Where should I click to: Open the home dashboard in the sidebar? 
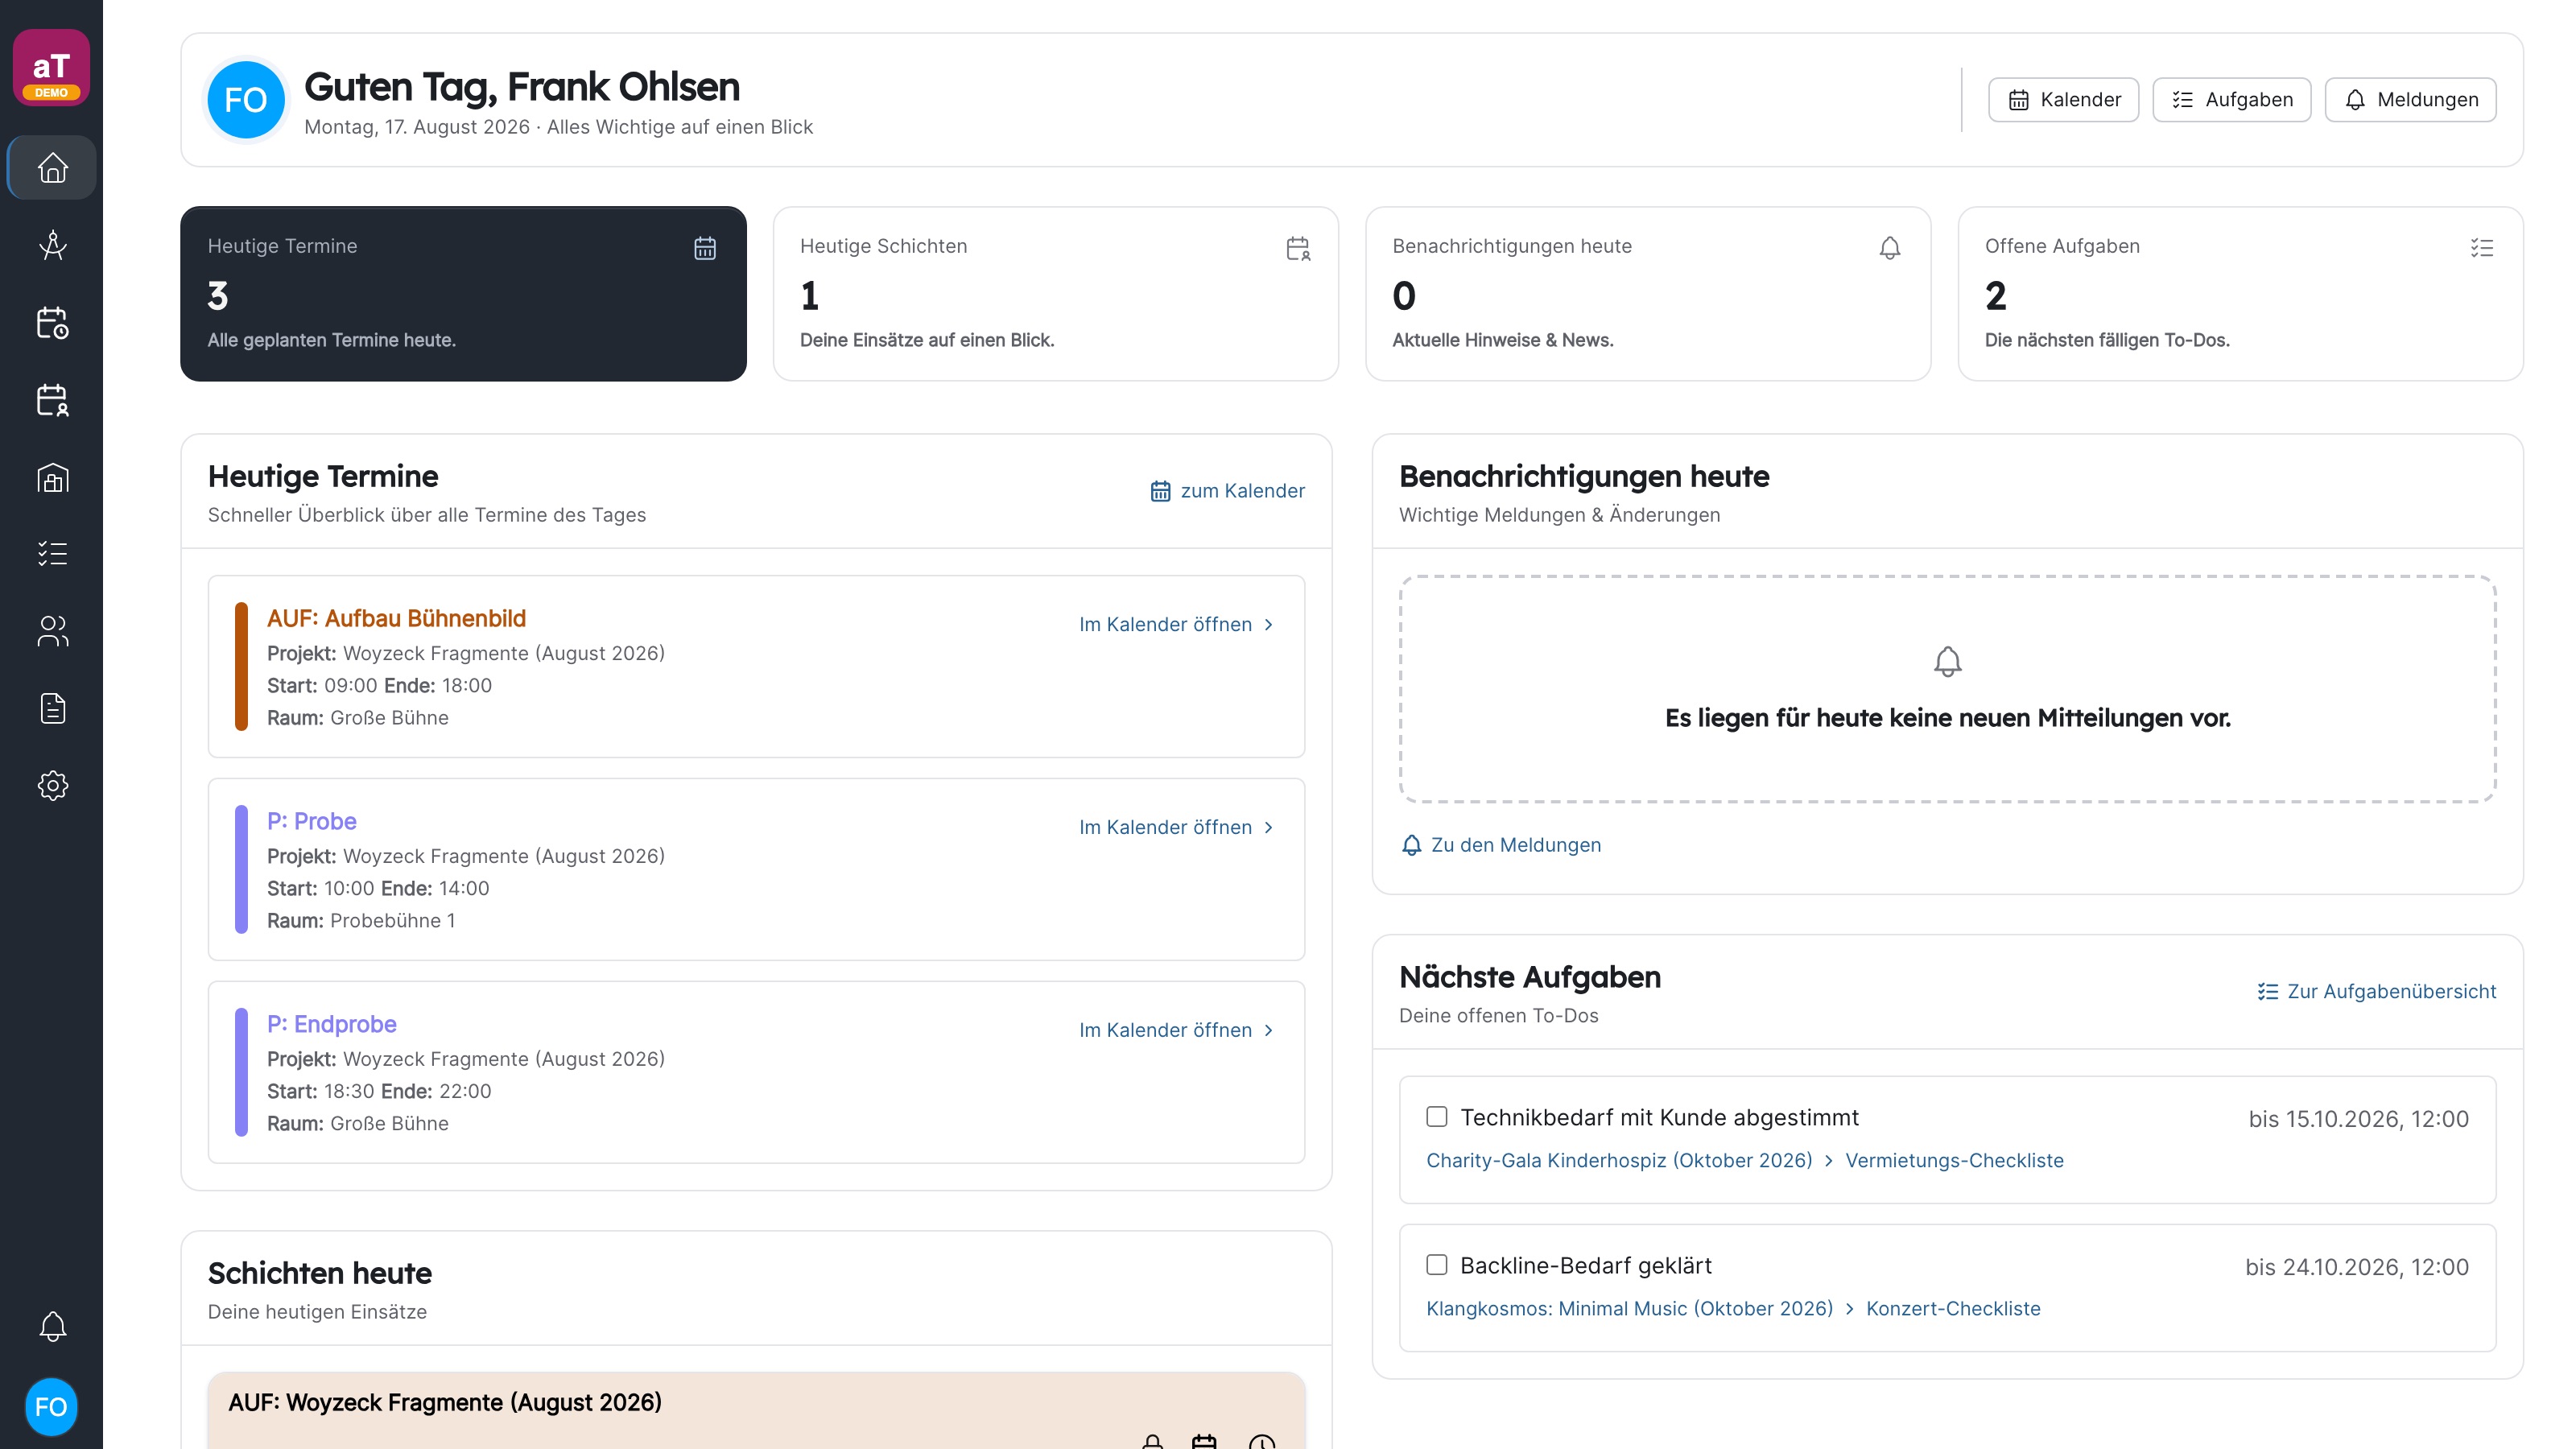pyautogui.click(x=52, y=168)
